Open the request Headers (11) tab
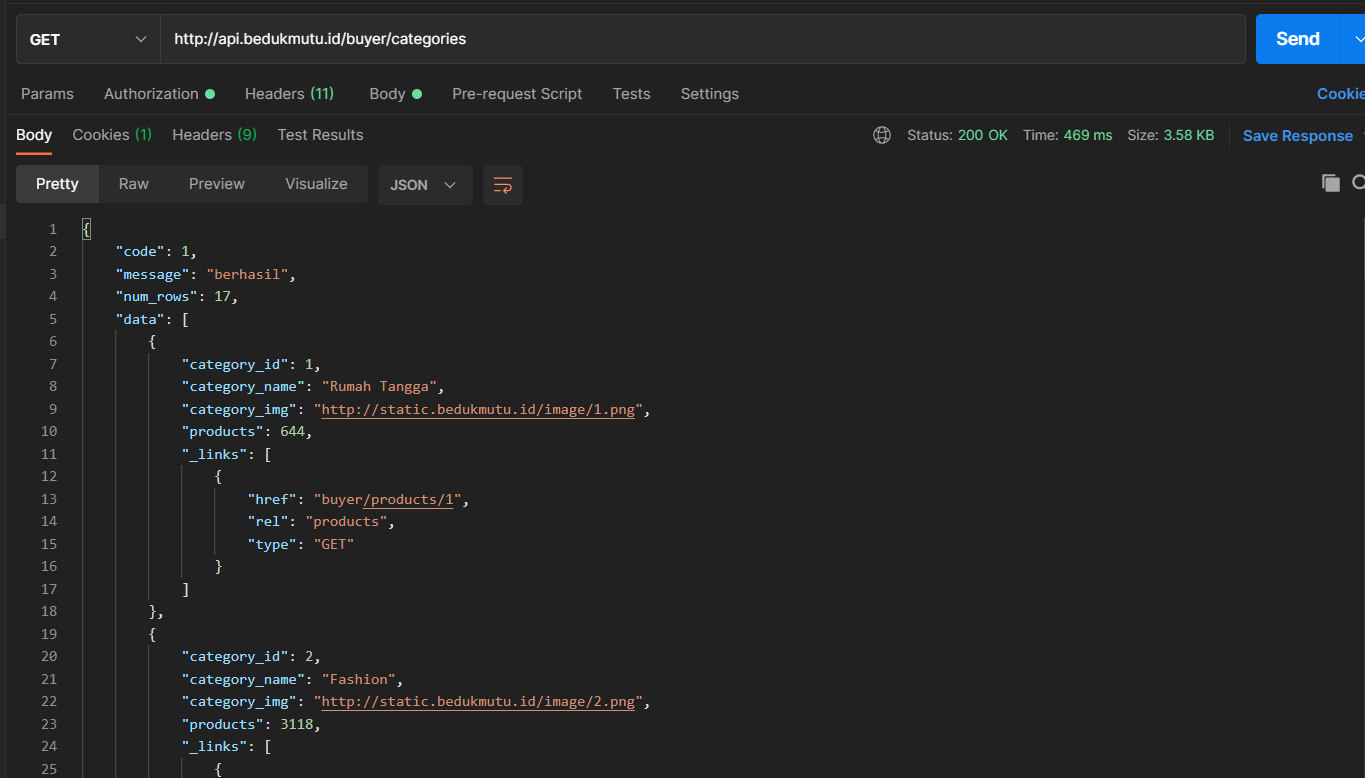 pyautogui.click(x=289, y=94)
